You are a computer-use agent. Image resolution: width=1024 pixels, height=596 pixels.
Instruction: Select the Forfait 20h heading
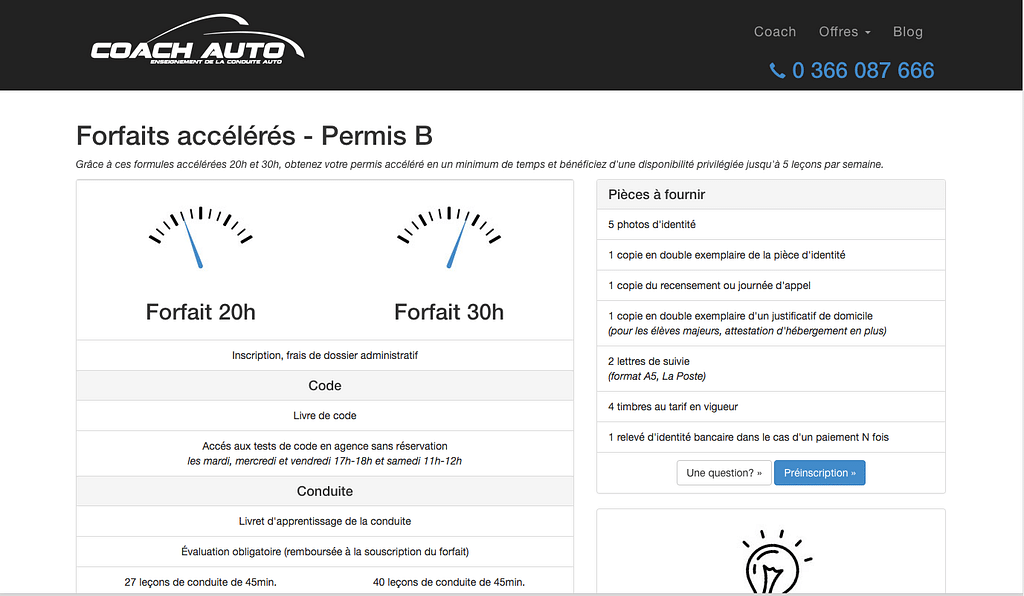[x=201, y=312]
